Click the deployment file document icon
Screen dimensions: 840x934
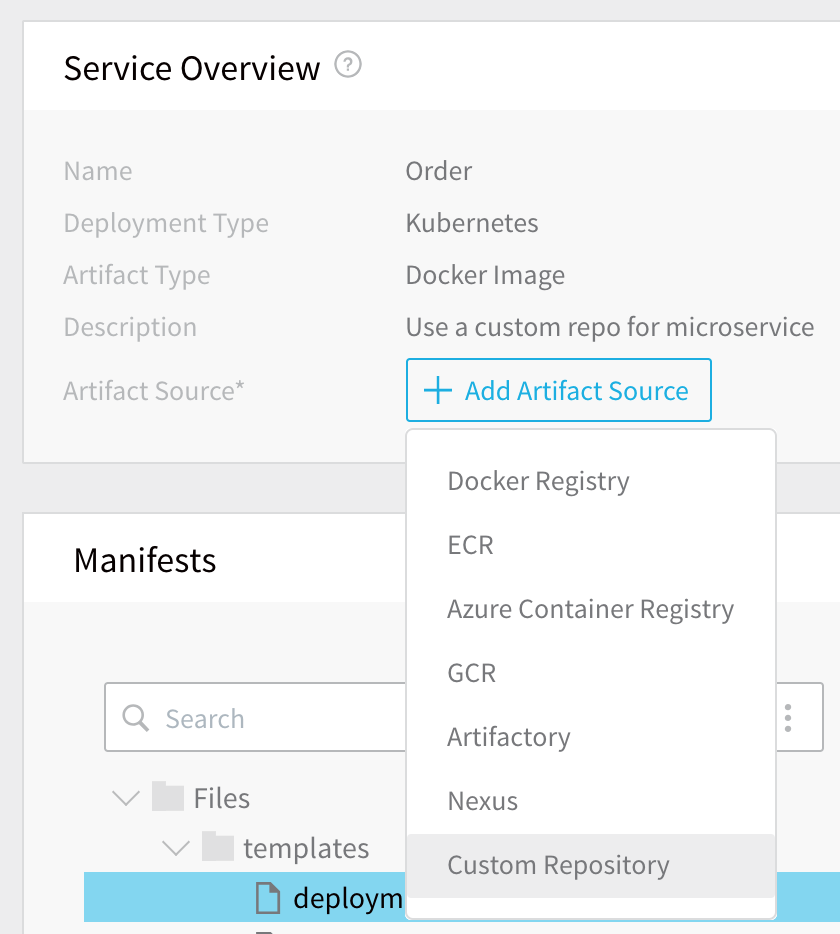(267, 898)
